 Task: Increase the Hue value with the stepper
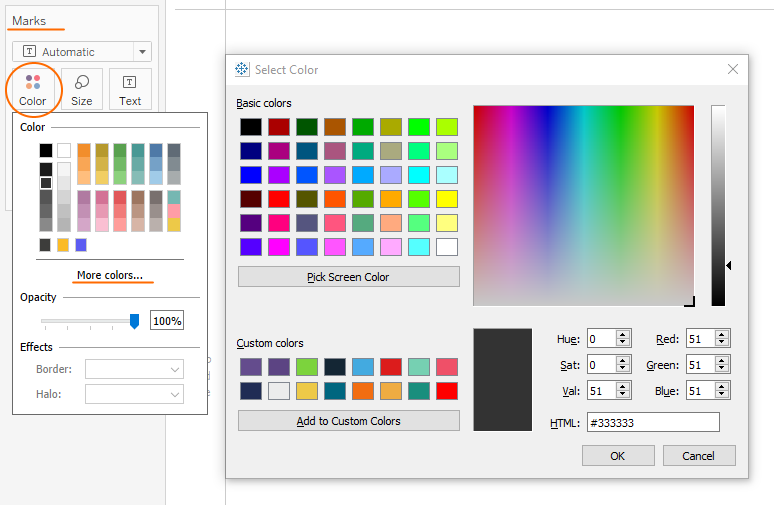[x=624, y=335]
